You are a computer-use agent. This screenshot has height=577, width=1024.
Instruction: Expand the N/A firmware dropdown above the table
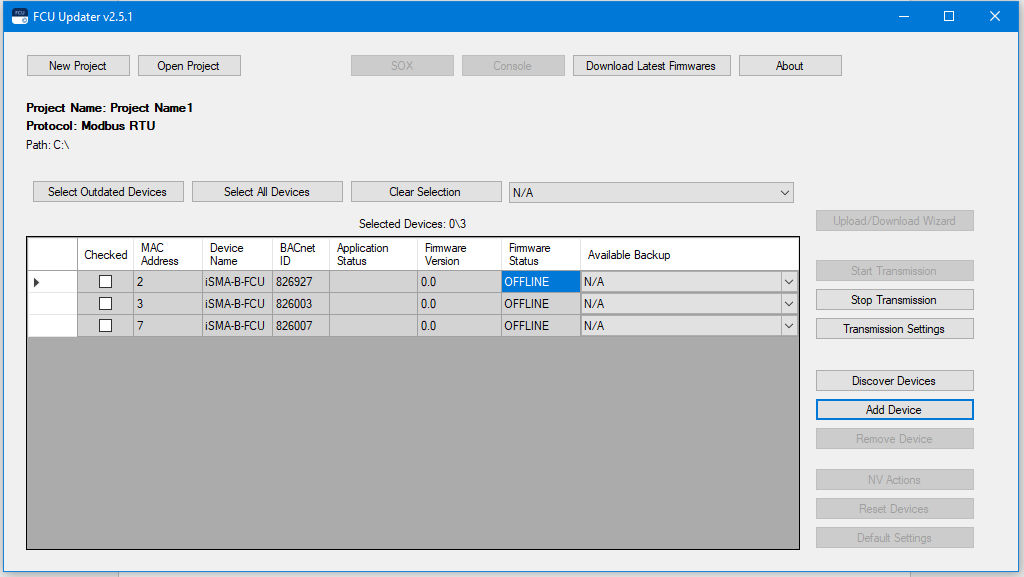point(784,192)
